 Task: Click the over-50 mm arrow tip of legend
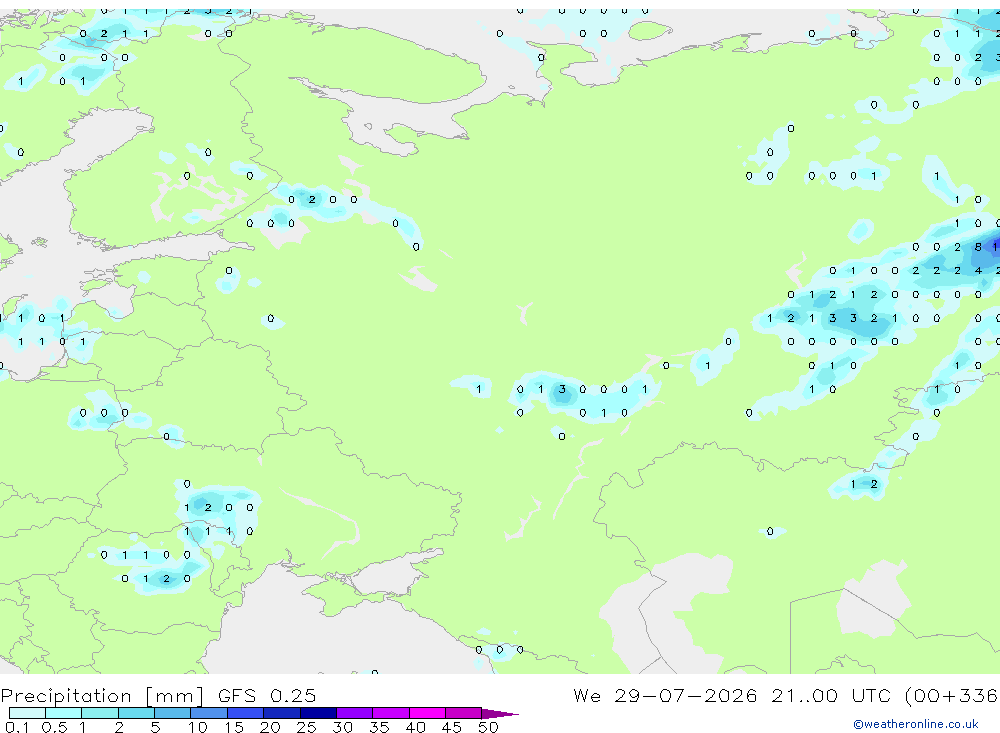[500, 714]
